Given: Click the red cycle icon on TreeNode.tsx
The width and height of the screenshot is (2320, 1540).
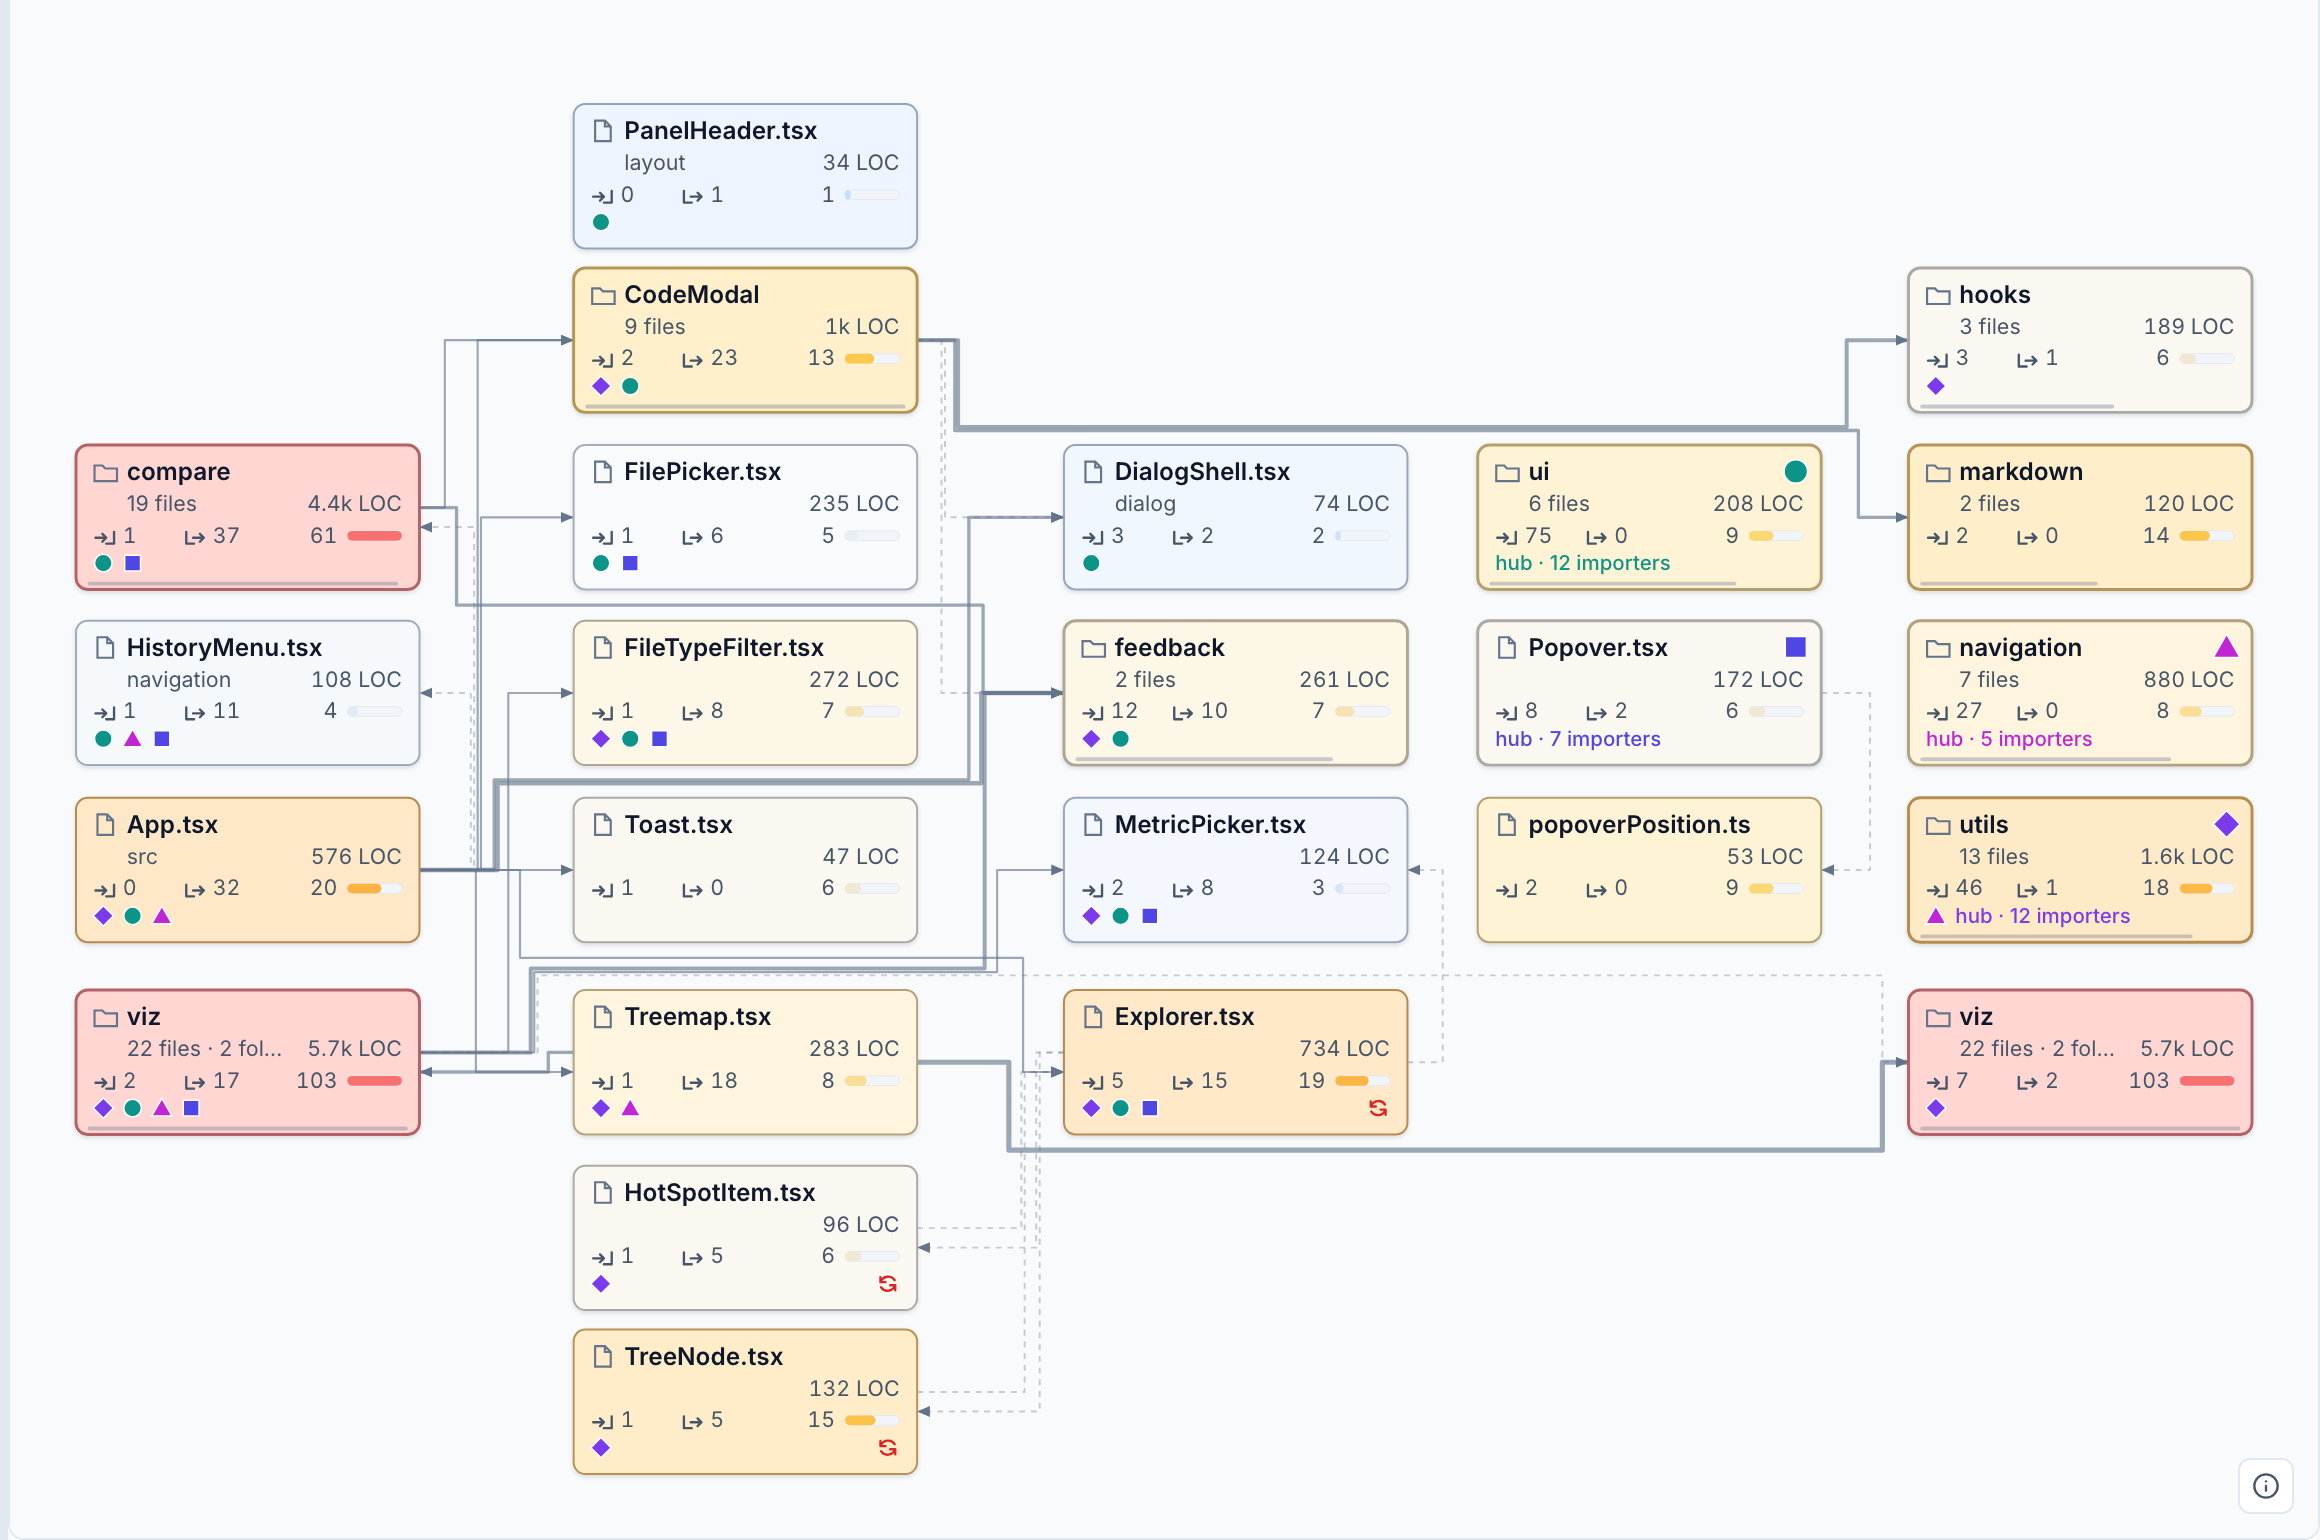Looking at the screenshot, I should click(x=887, y=1448).
